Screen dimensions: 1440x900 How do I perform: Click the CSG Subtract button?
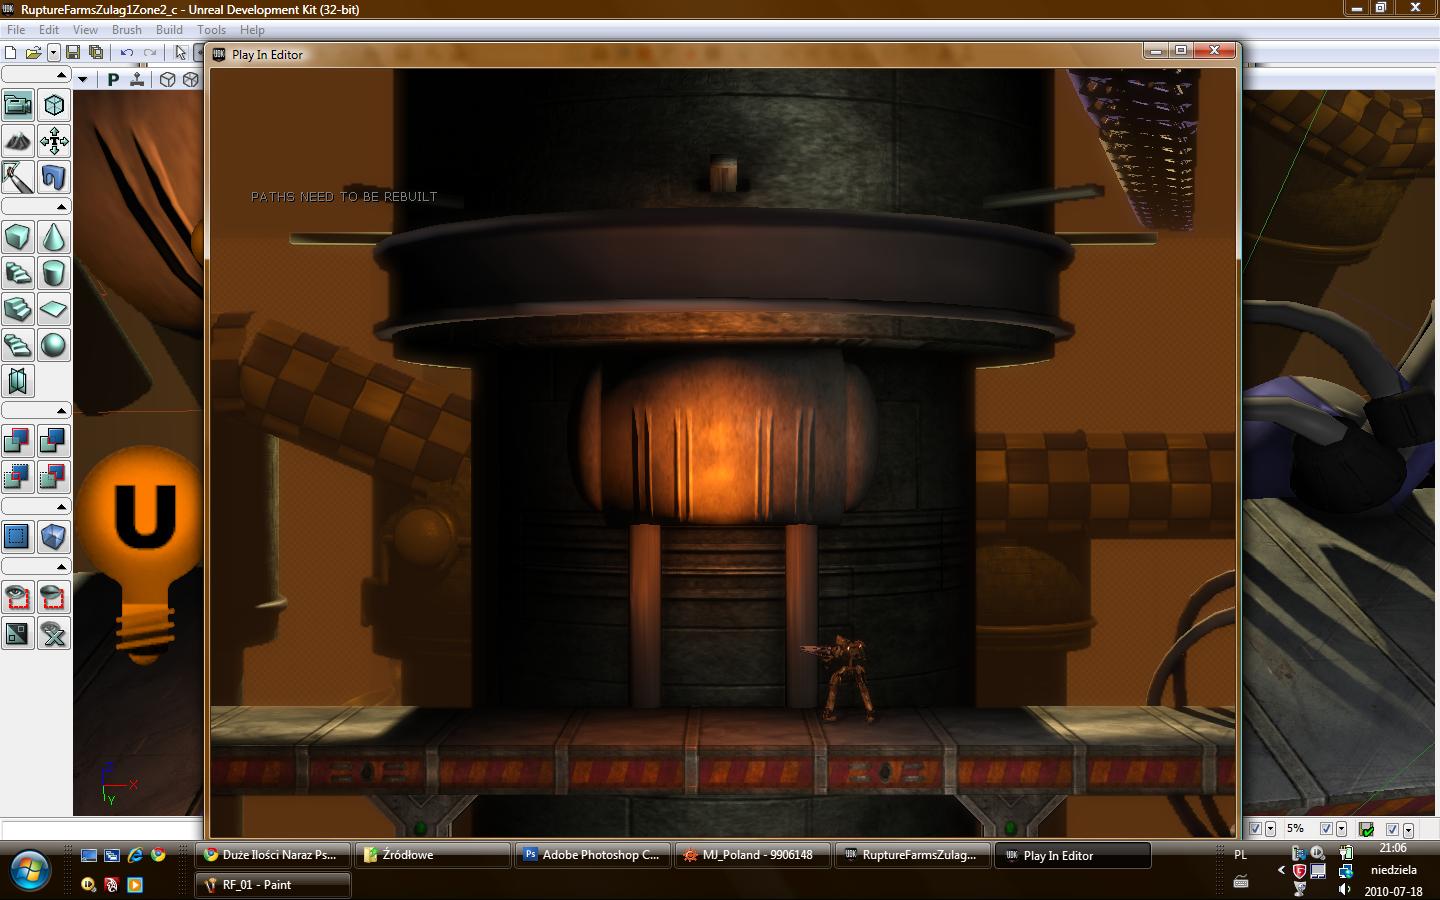(54, 441)
